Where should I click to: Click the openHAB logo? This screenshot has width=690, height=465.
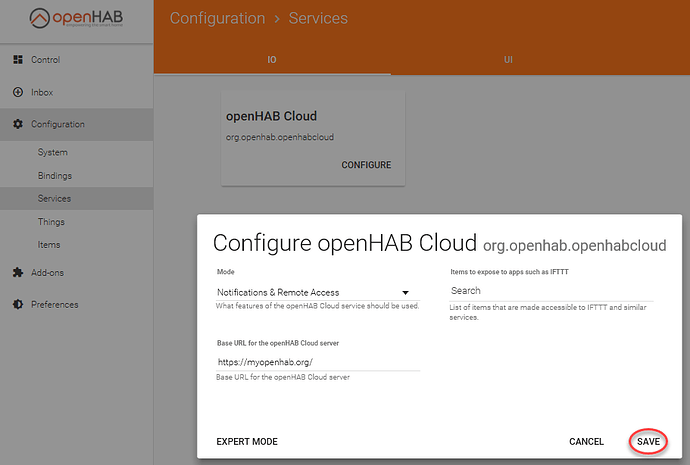(x=76, y=18)
